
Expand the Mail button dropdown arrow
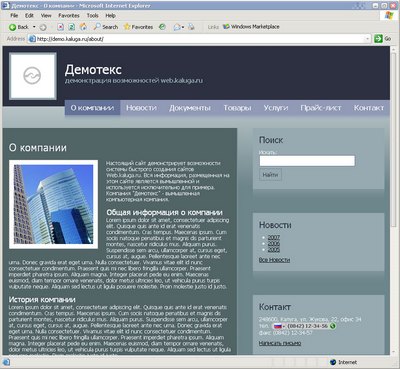coord(183,27)
